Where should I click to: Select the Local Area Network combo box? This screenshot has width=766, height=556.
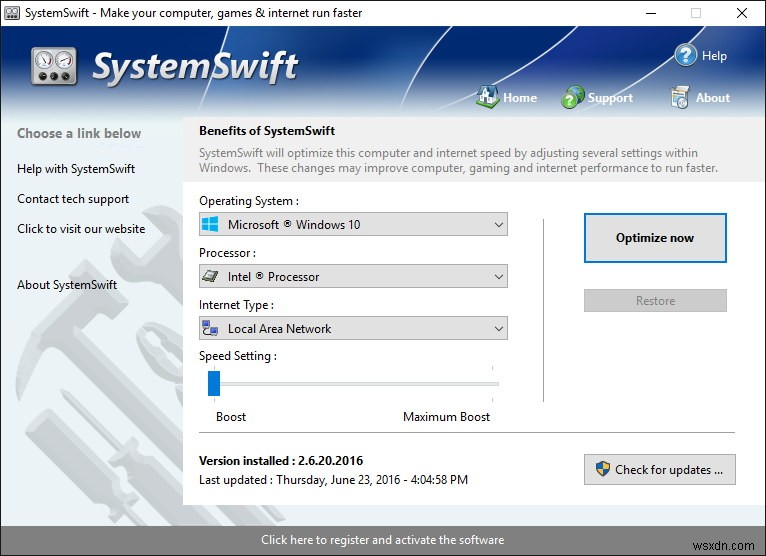[x=353, y=328]
